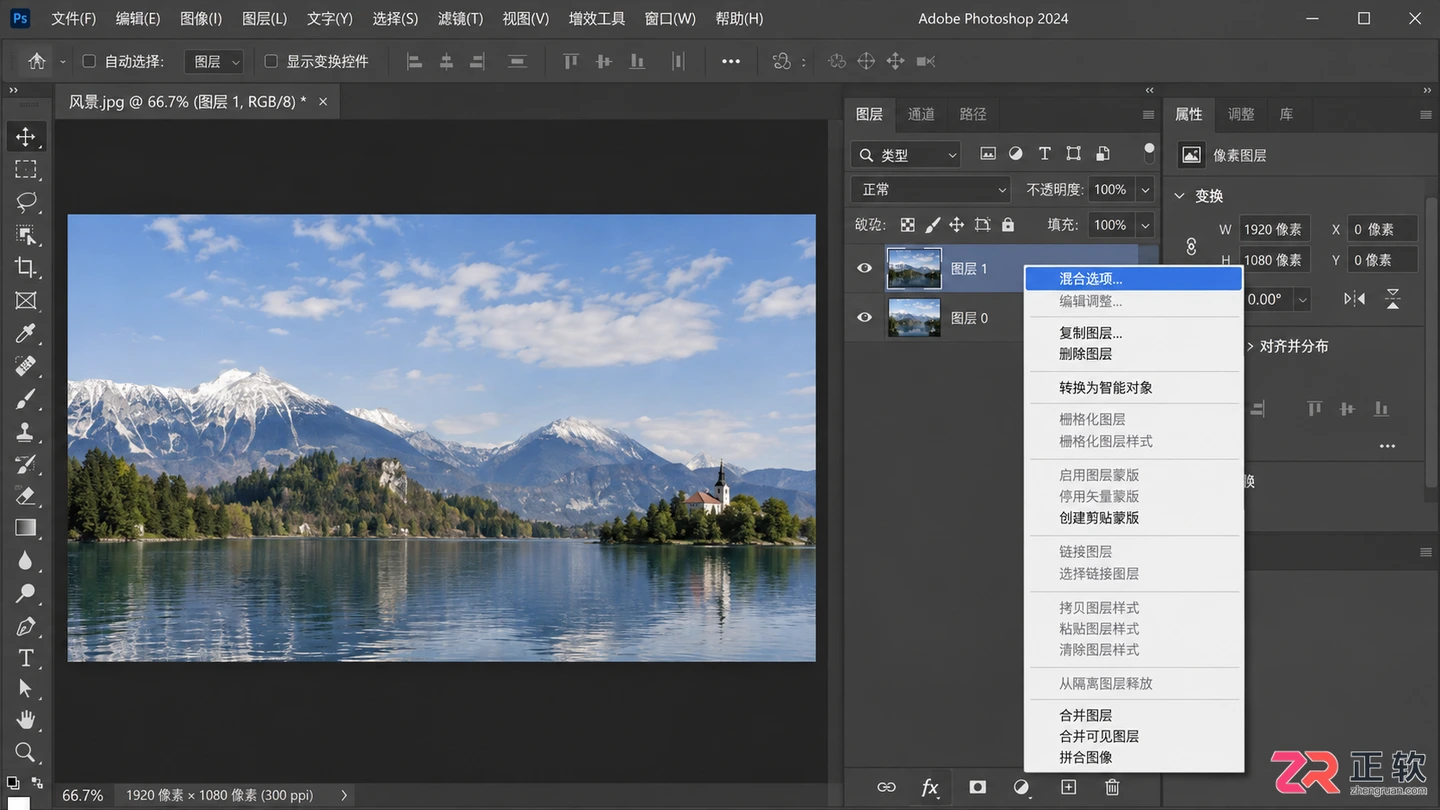Open the 不透明度 slider dropdown arrow
The image size is (1440, 810).
[x=1145, y=189]
